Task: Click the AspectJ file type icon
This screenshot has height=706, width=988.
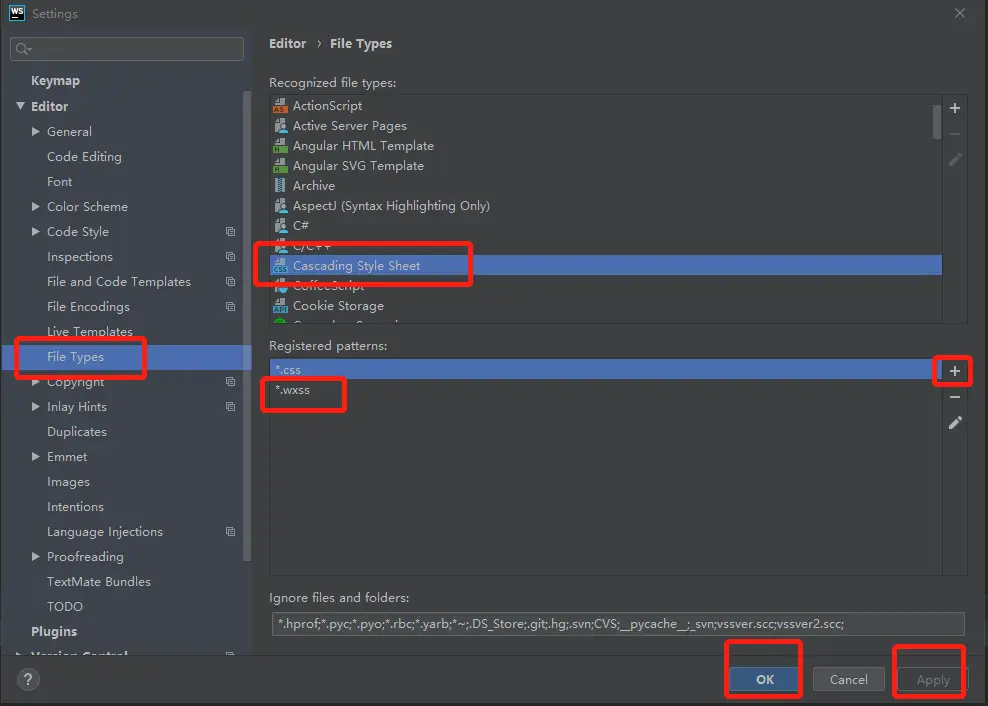Action: (x=280, y=206)
